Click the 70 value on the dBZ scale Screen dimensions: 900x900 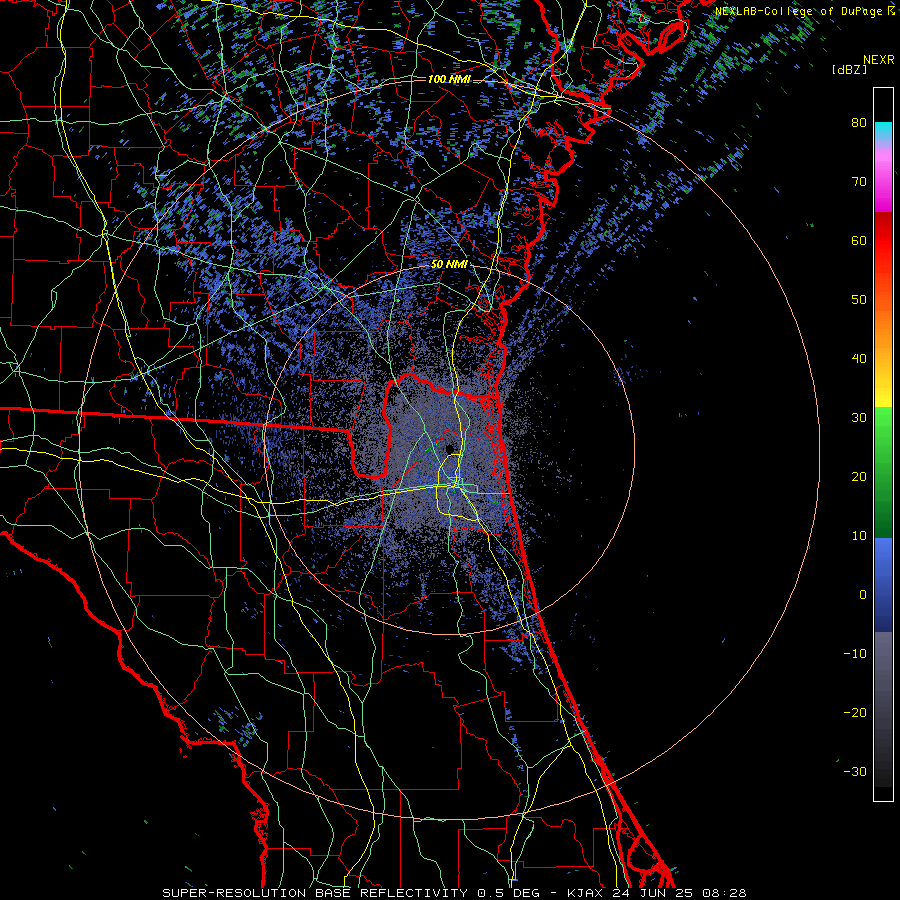click(859, 181)
